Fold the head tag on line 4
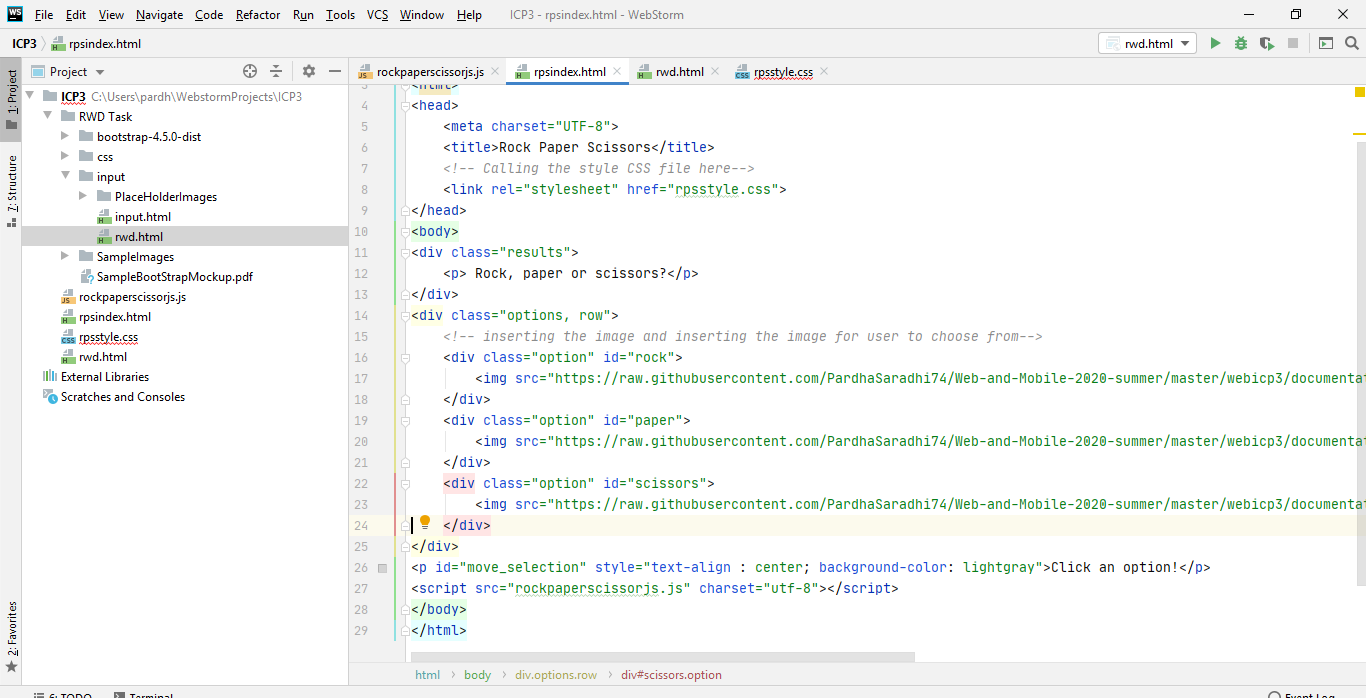 (x=406, y=105)
